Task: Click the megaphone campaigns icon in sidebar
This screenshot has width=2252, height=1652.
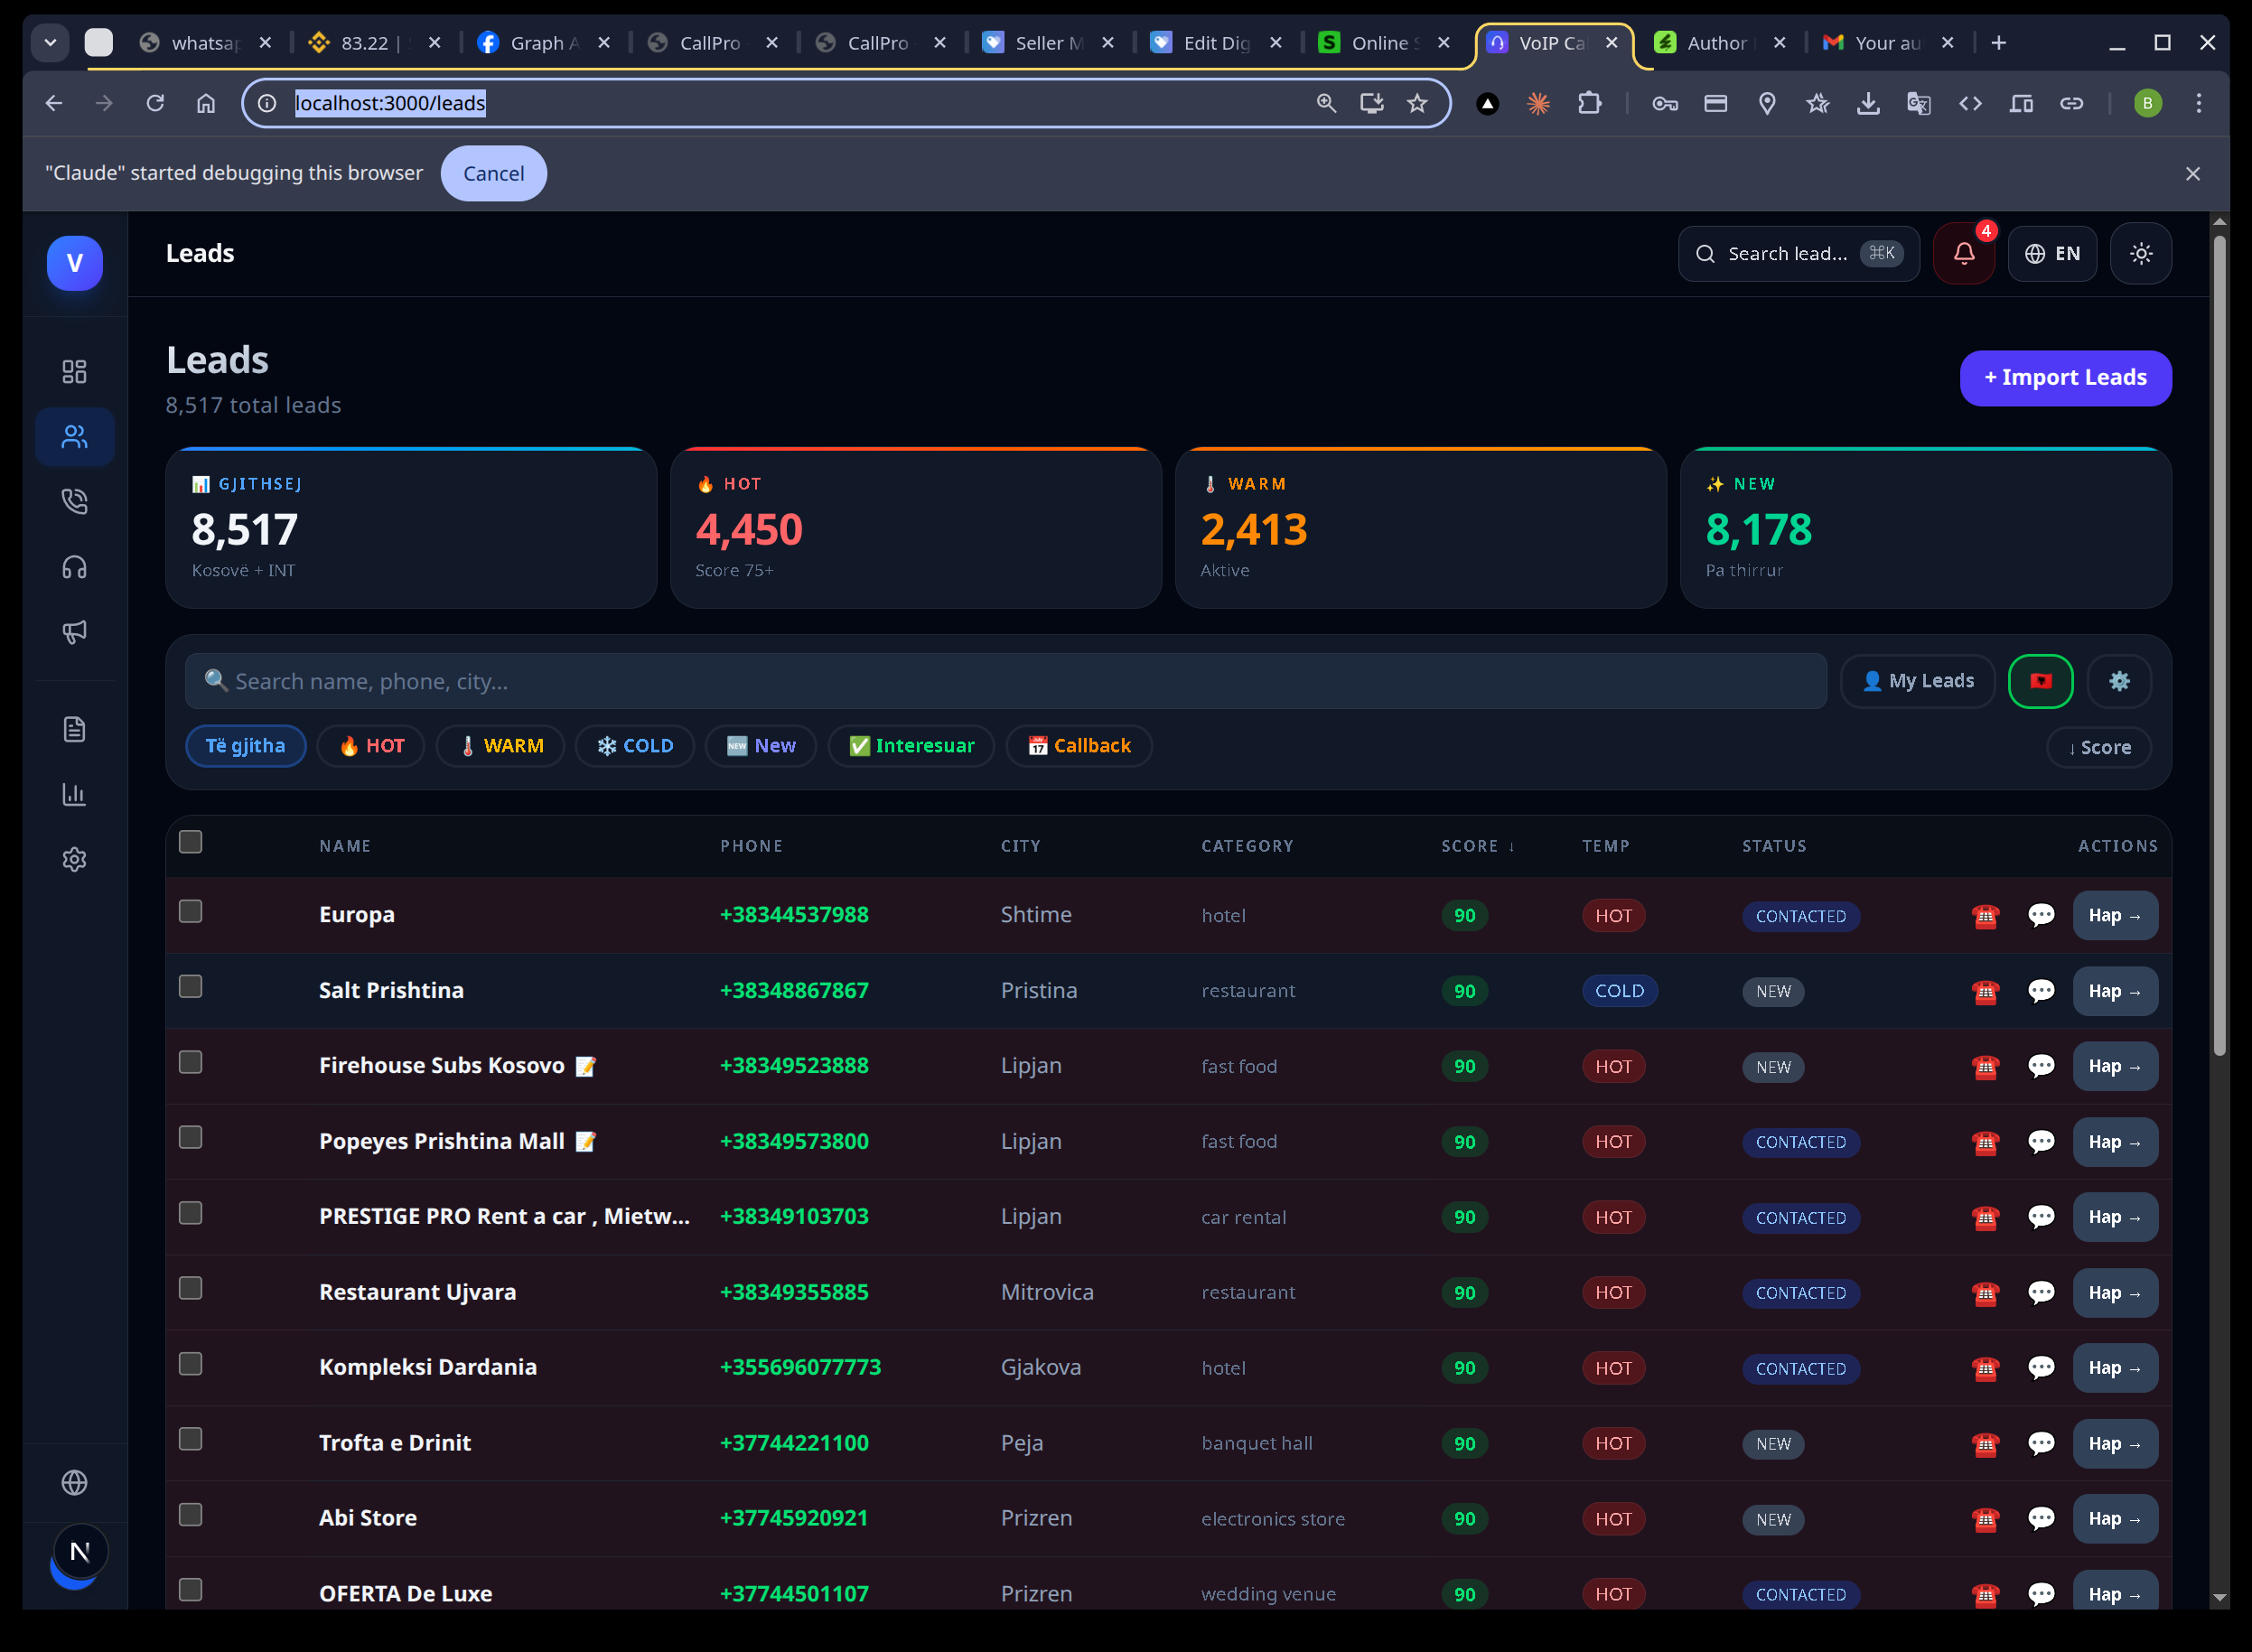Action: [75, 632]
